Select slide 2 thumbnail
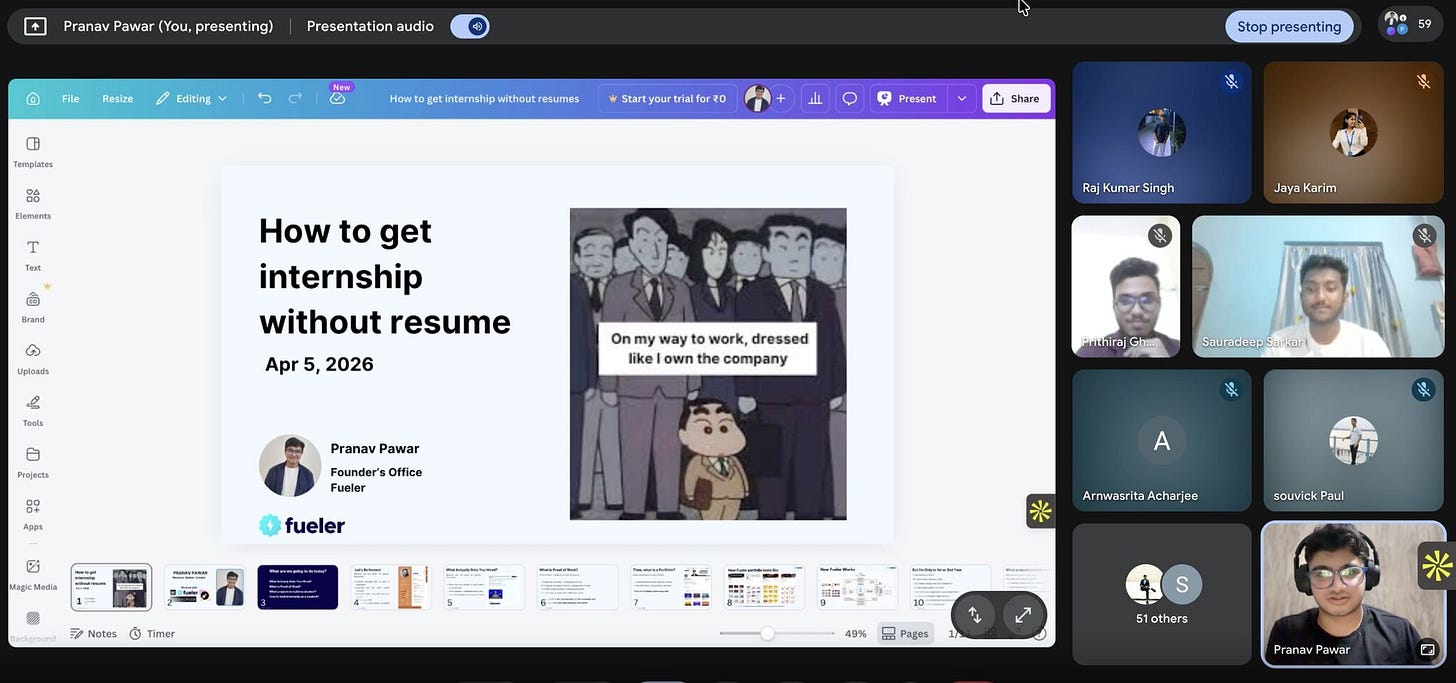Viewport: 1456px width, 683px height. (204, 587)
